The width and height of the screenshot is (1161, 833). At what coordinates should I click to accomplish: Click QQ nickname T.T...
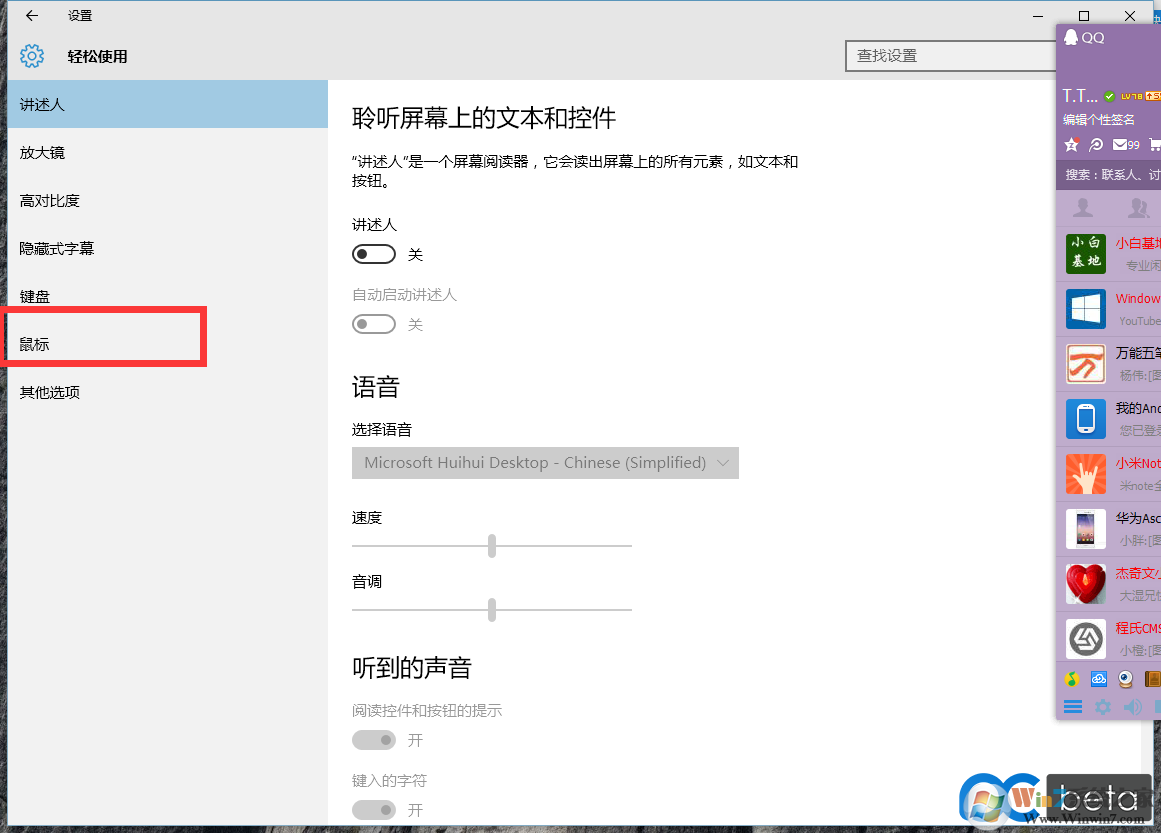[x=1080, y=96]
